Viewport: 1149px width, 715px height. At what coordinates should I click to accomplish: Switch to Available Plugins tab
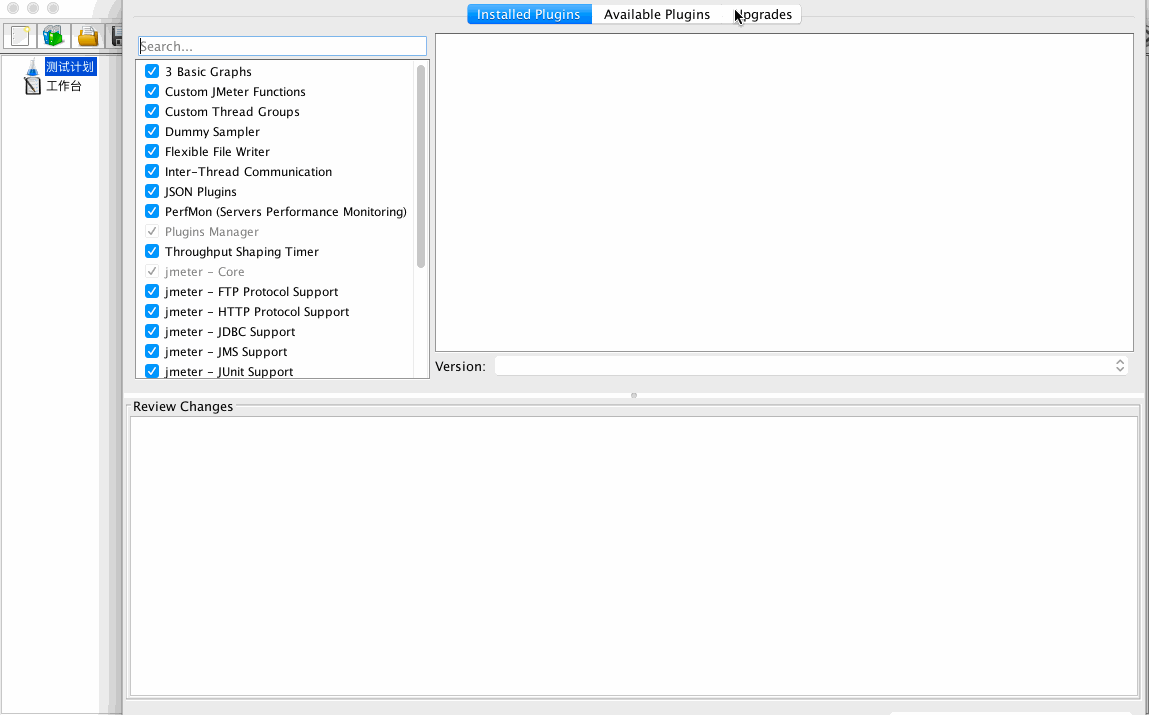657,14
